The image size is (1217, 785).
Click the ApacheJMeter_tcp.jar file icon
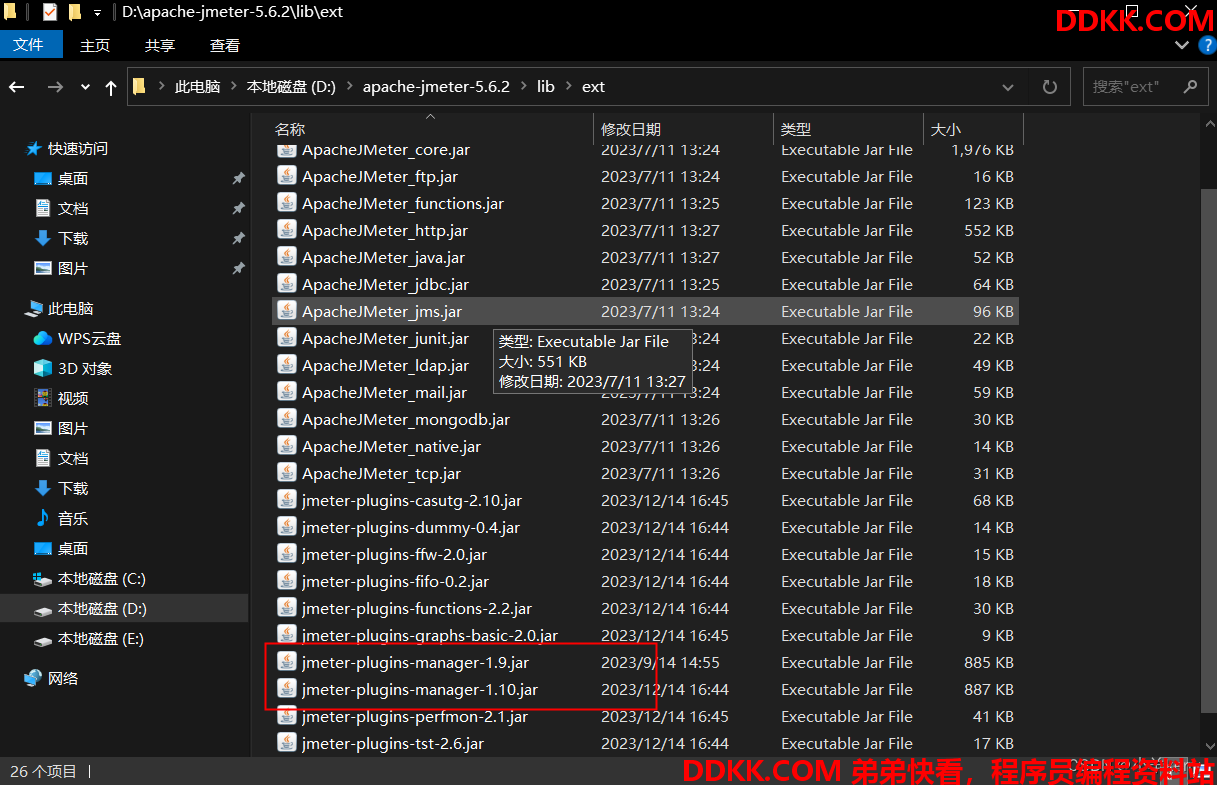click(x=286, y=473)
